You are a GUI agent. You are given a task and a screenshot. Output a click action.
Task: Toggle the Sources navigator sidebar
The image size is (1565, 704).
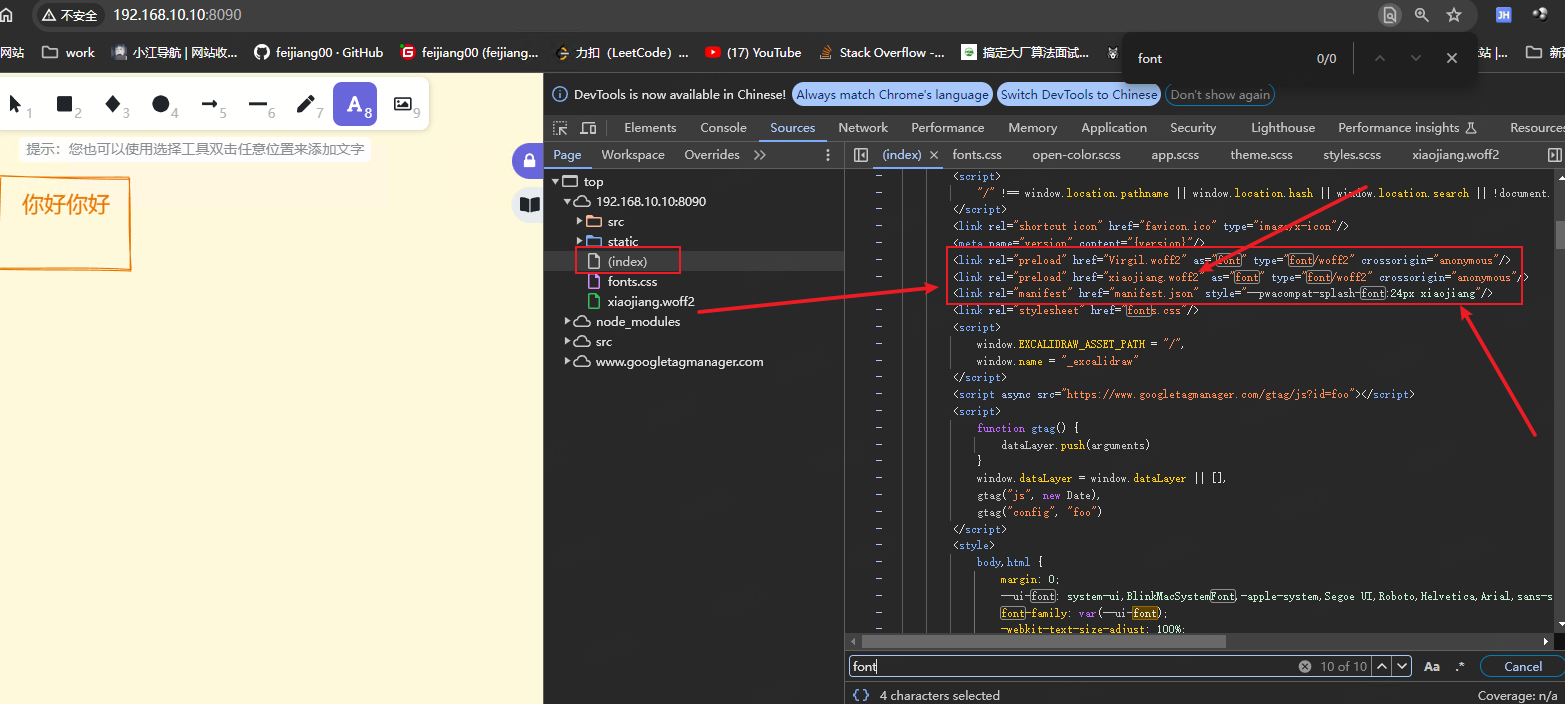tap(861, 155)
